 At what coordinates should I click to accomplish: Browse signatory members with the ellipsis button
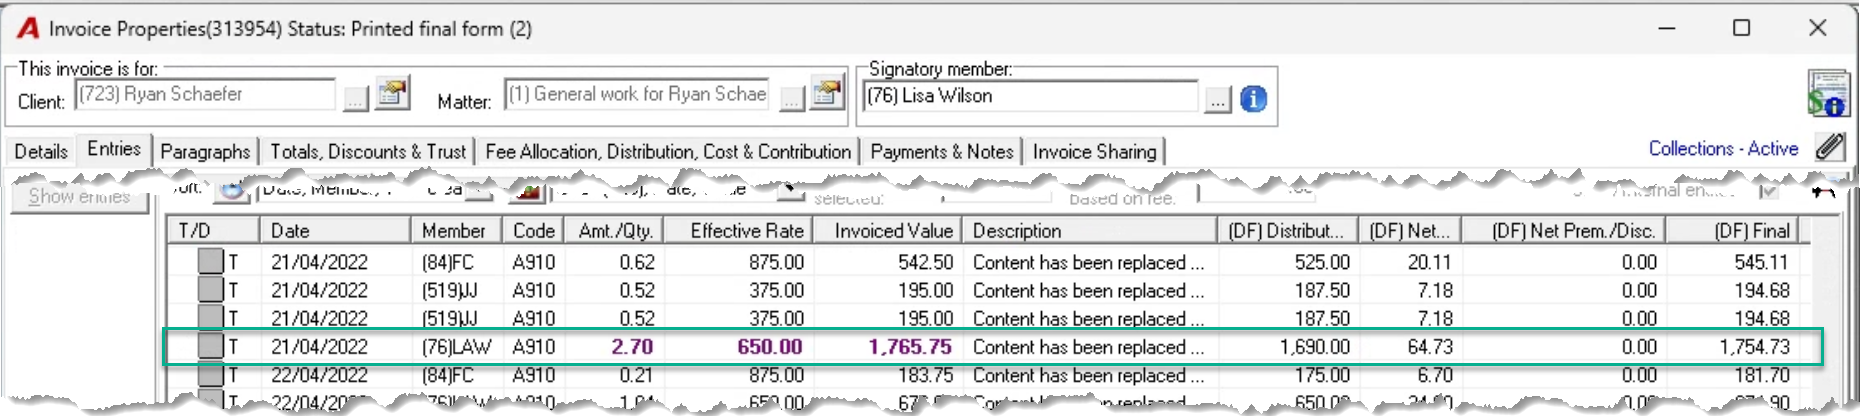pyautogui.click(x=1216, y=100)
